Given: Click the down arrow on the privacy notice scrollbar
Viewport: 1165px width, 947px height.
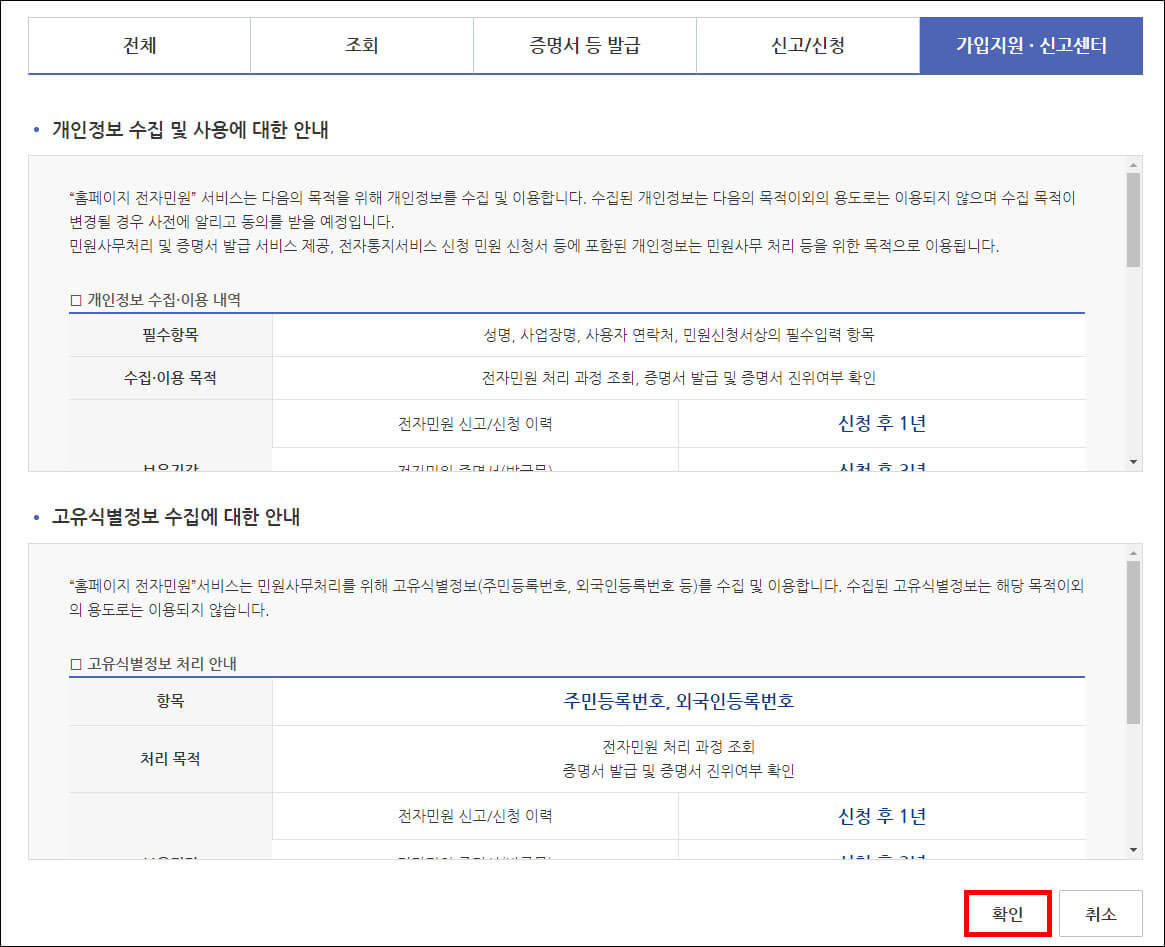Looking at the screenshot, I should (x=1133, y=462).
